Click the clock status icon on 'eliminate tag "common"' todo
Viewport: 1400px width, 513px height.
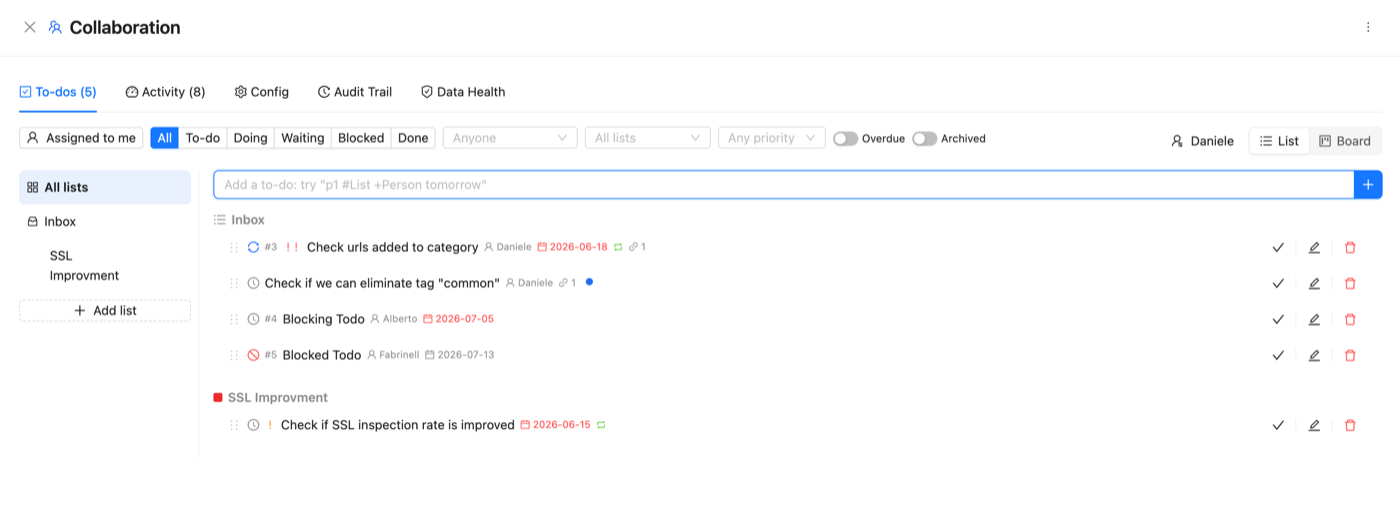point(254,283)
